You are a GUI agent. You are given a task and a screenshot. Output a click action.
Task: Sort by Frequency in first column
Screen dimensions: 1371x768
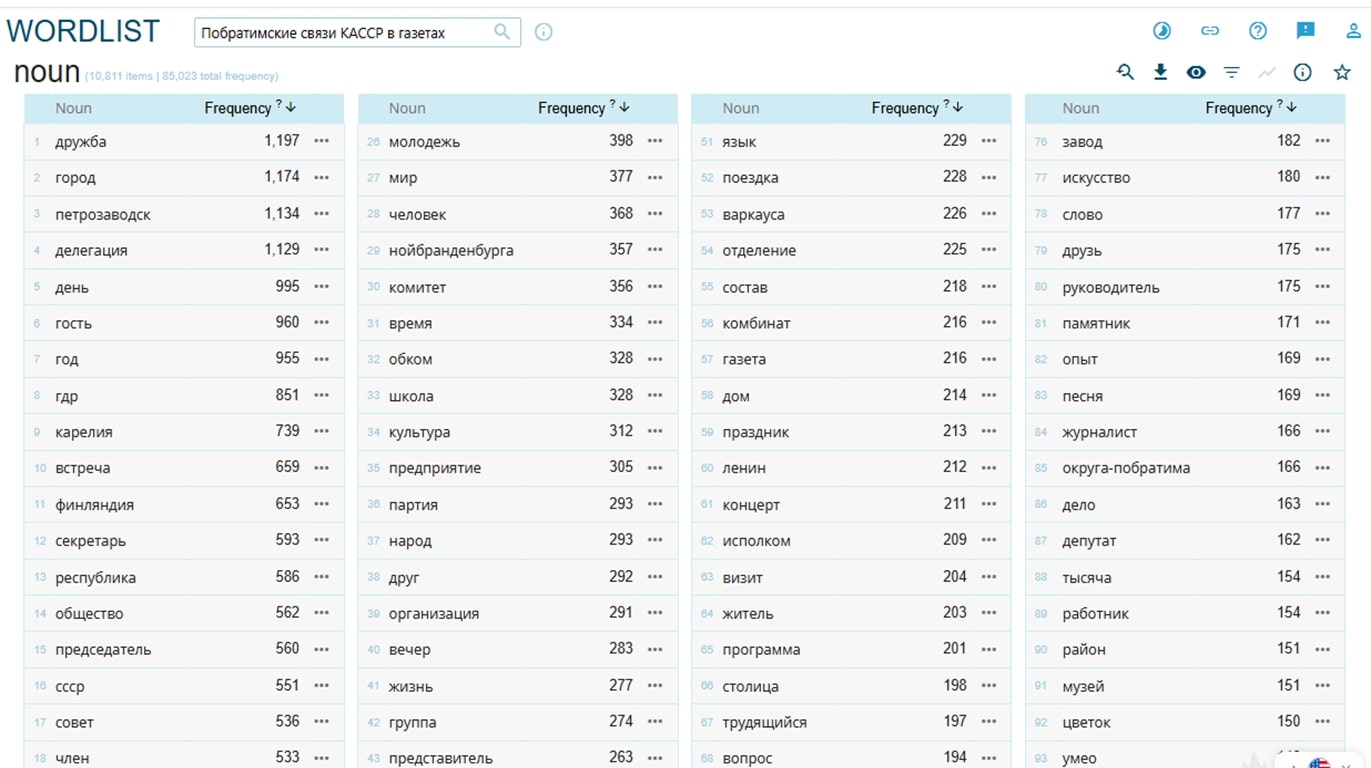click(x=238, y=108)
